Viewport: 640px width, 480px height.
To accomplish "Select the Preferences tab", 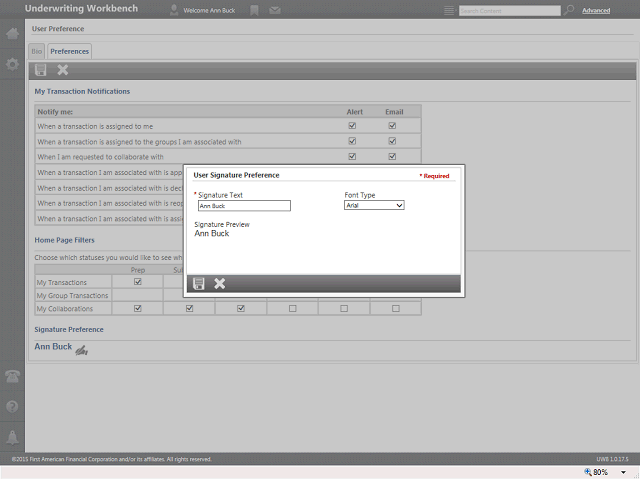I will [x=69, y=51].
